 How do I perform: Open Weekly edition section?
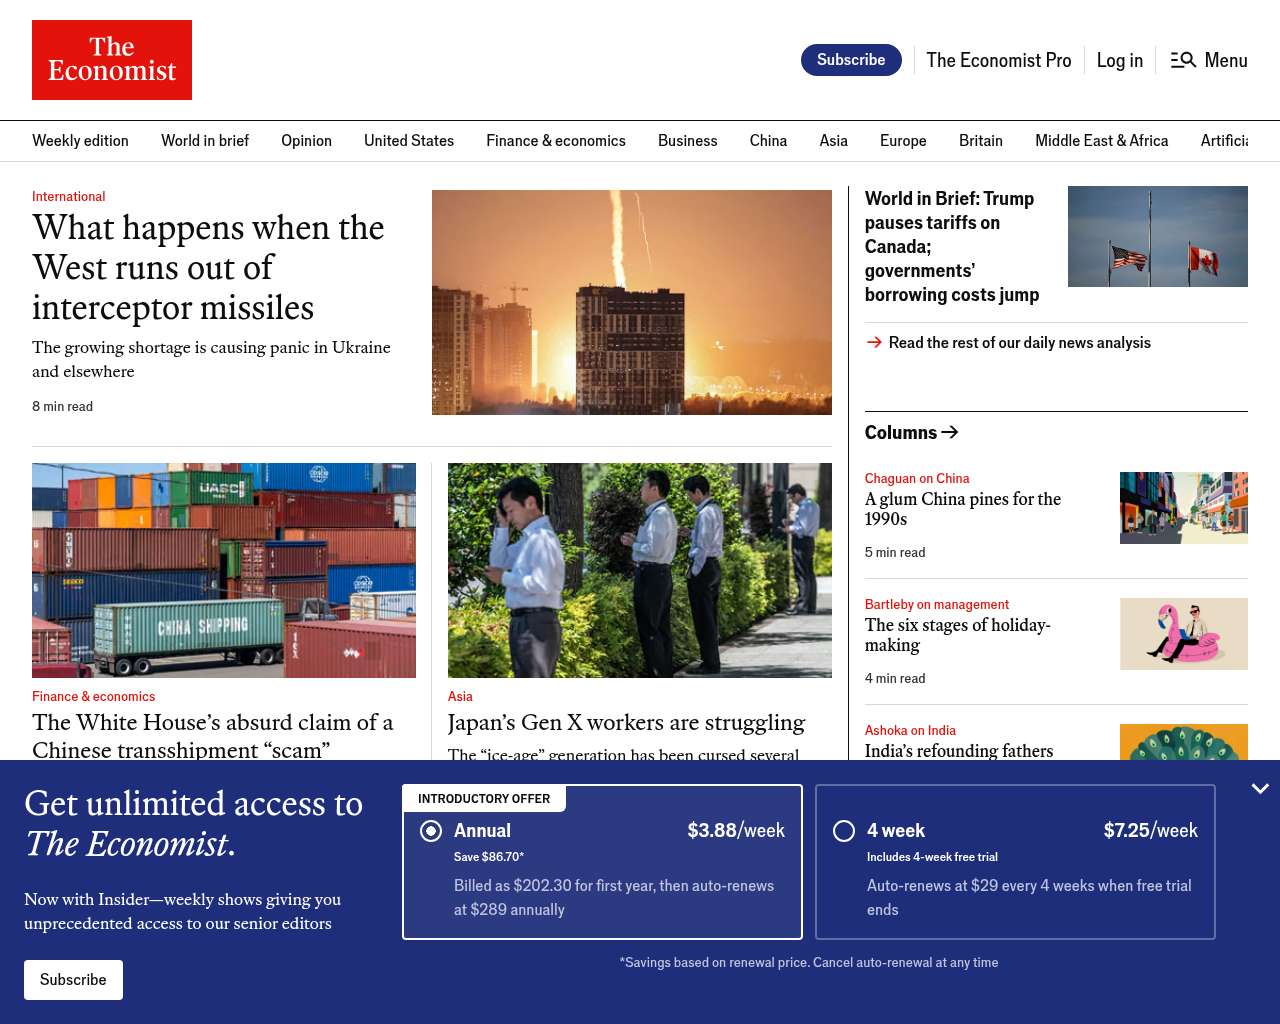click(x=80, y=141)
